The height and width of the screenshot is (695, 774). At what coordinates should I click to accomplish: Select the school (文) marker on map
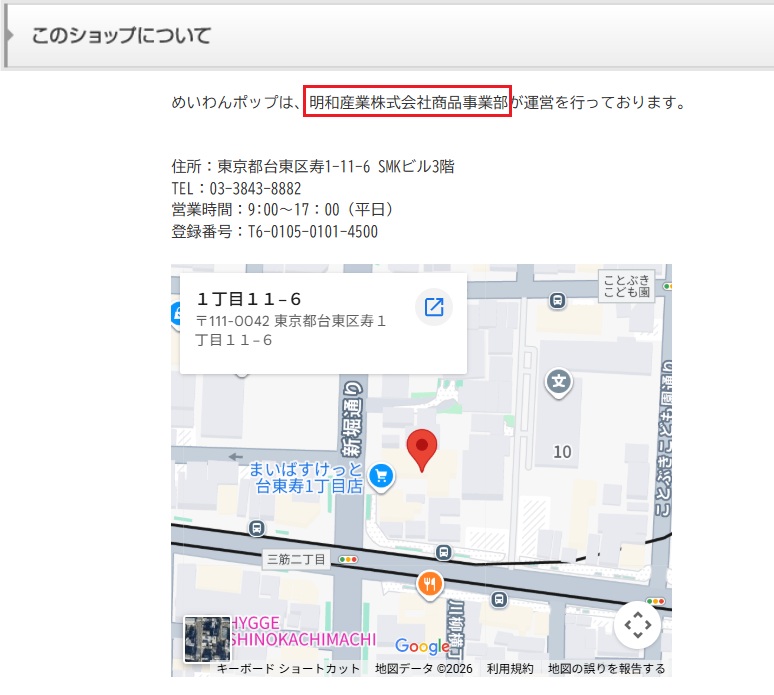(x=559, y=381)
